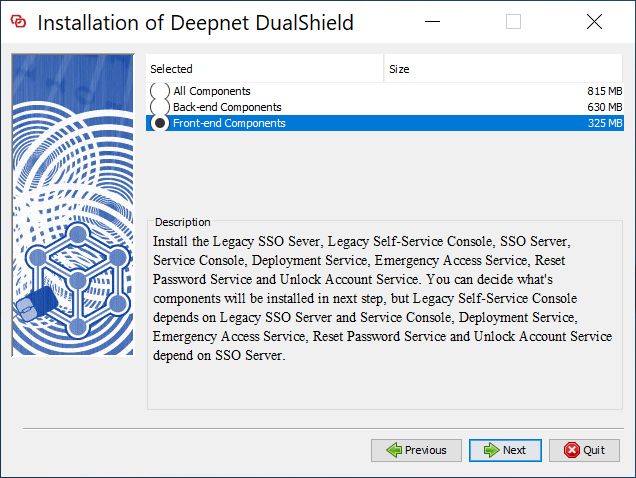Screen dimensions: 636x478
Task: Click the green left arrow icon on Previous
Action: pos(393,450)
